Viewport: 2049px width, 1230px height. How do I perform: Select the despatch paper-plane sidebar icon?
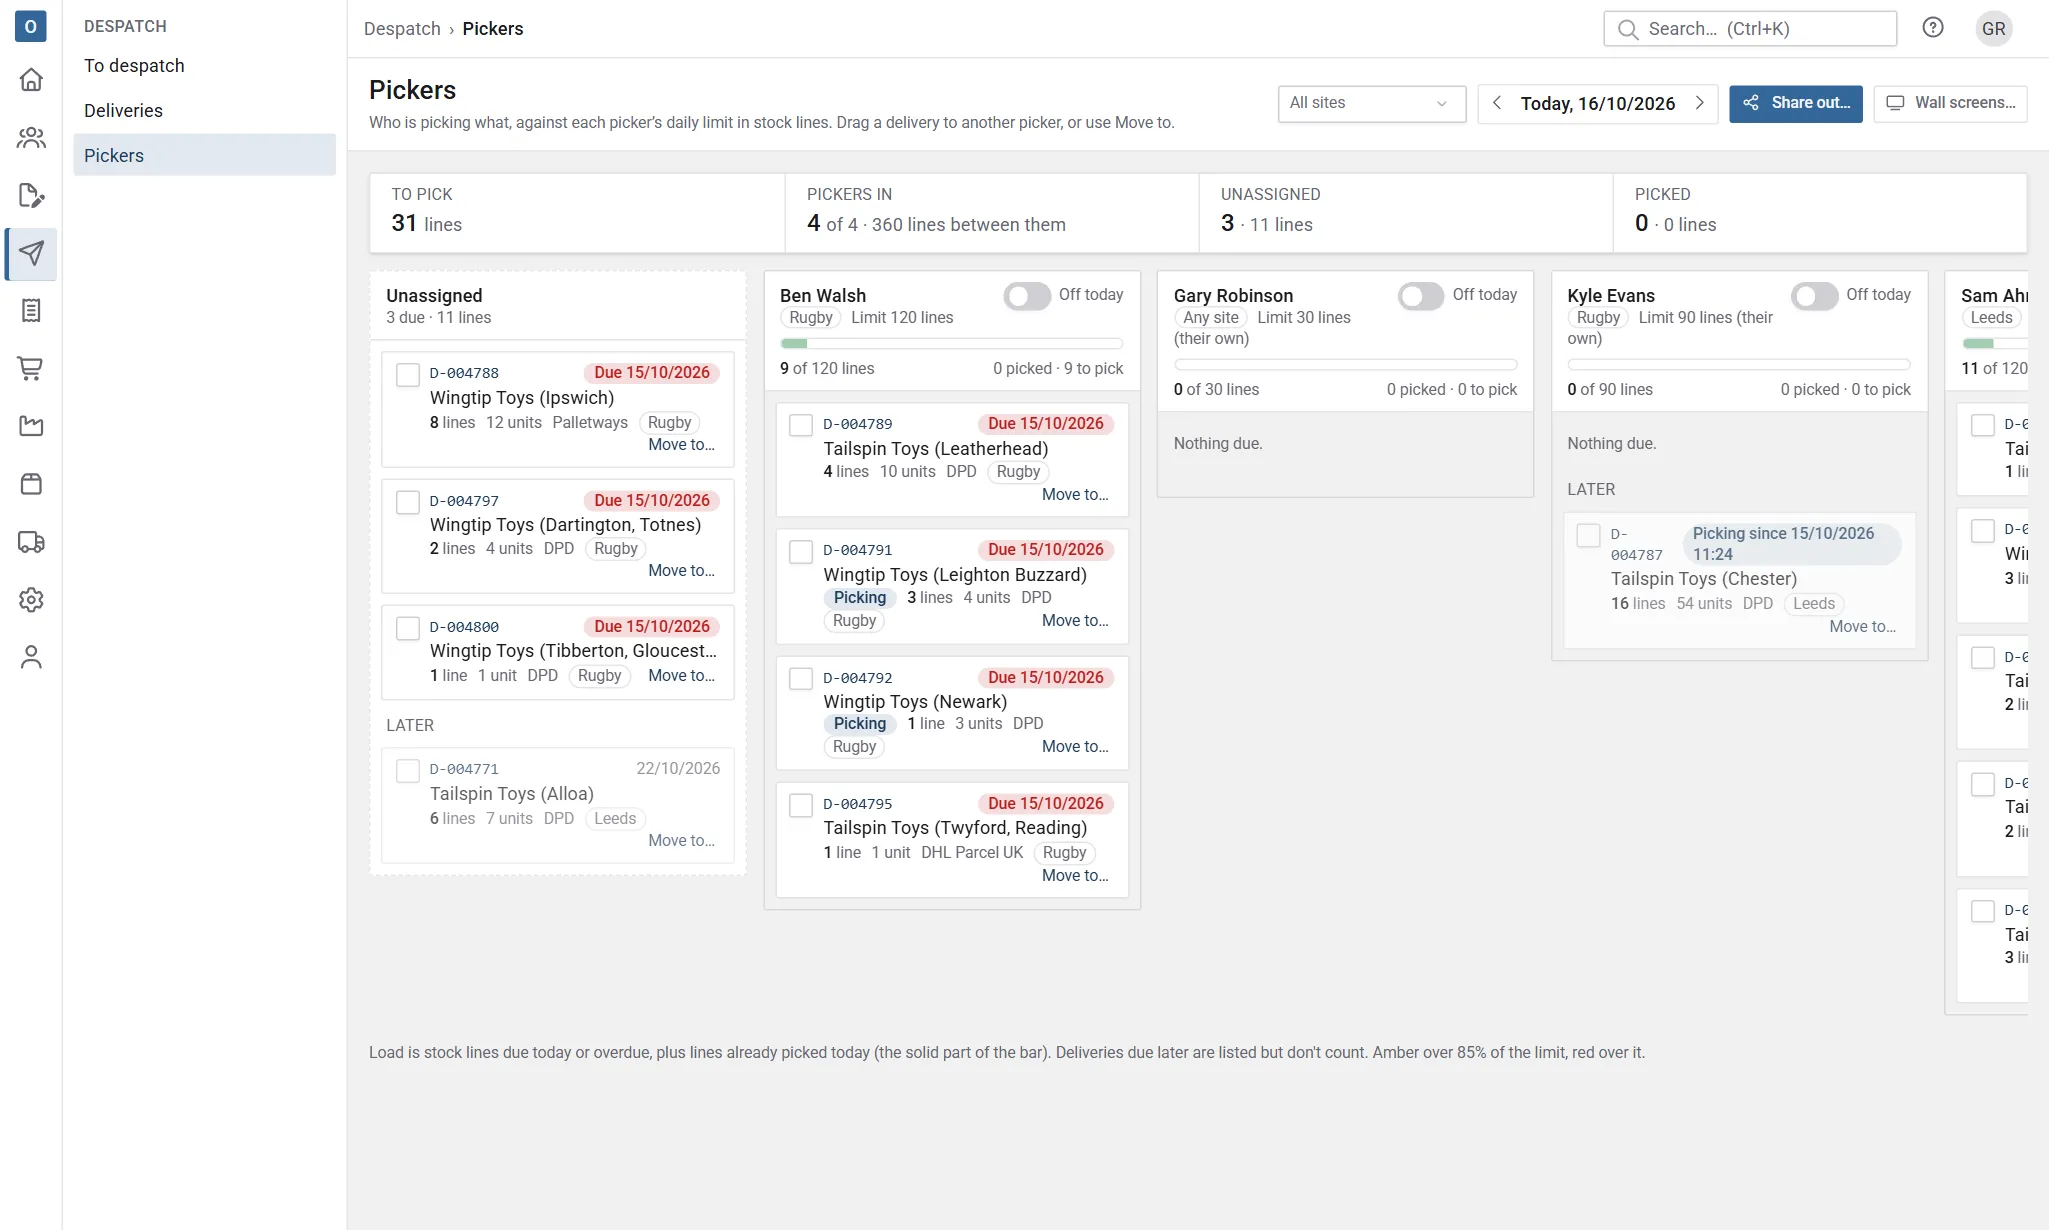31,253
